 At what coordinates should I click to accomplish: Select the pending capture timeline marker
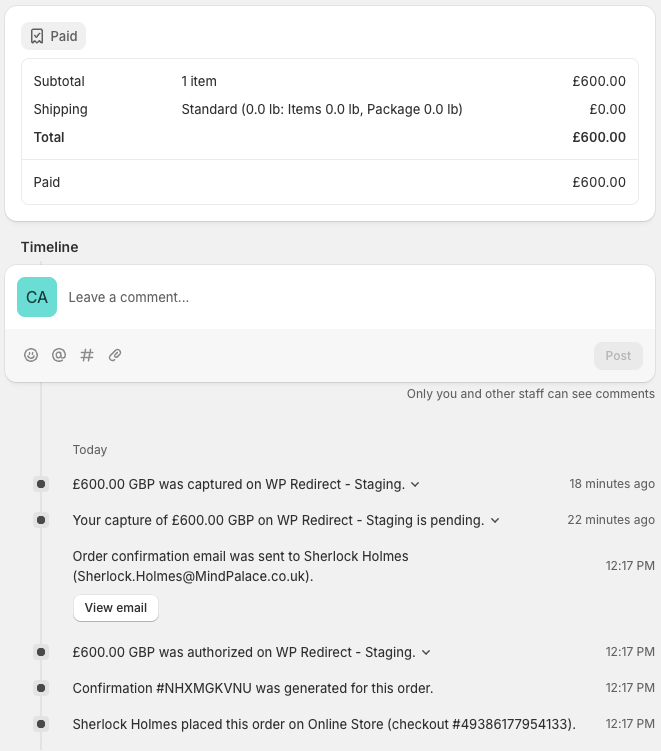41,520
